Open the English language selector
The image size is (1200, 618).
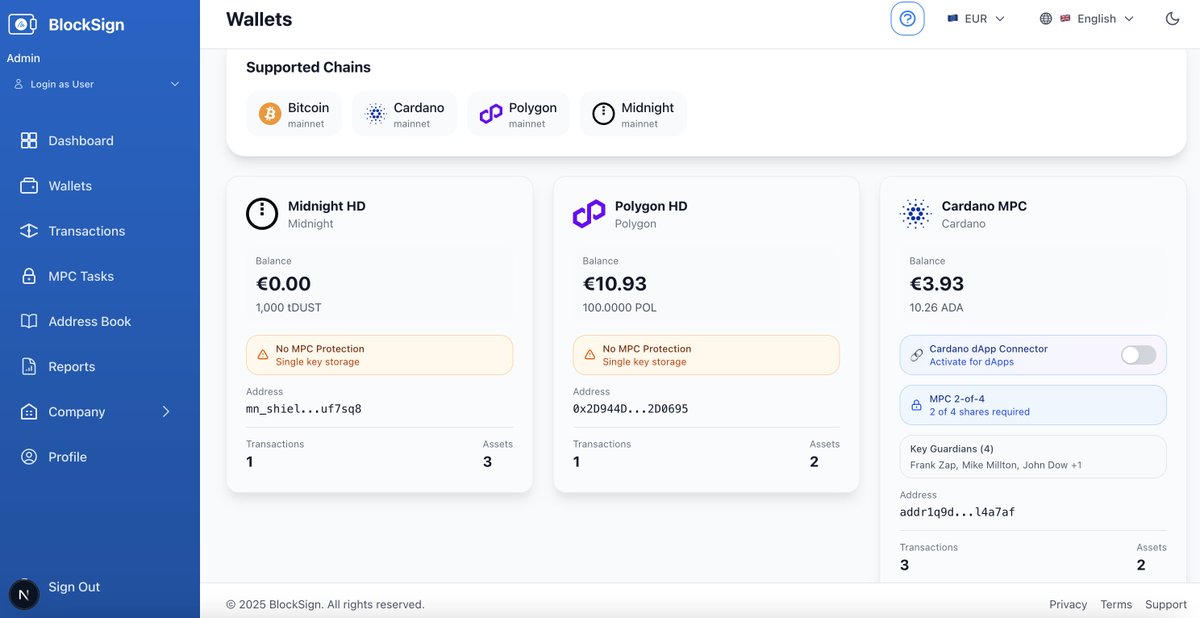point(1086,18)
